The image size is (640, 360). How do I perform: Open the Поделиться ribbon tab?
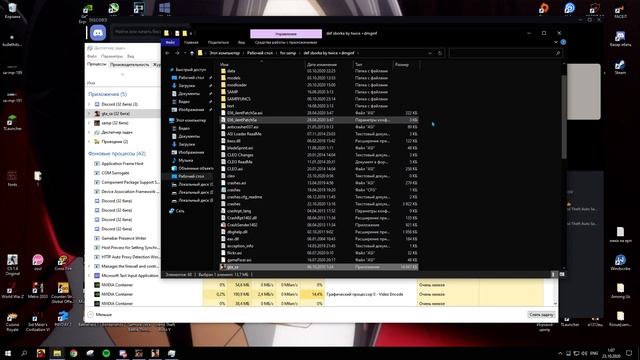[x=218, y=42]
